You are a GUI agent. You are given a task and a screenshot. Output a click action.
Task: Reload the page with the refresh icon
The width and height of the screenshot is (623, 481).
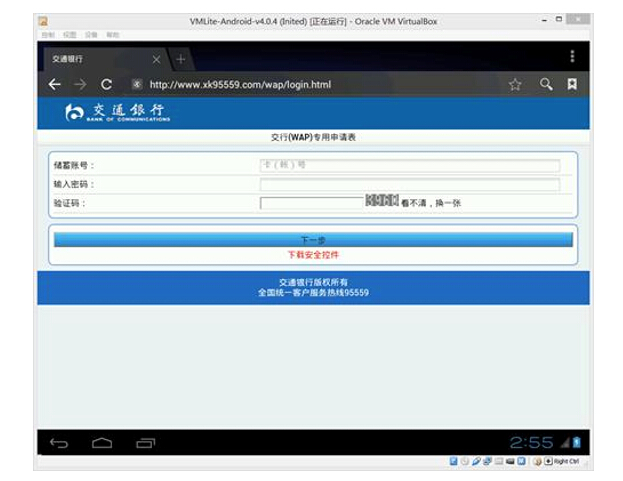point(106,84)
